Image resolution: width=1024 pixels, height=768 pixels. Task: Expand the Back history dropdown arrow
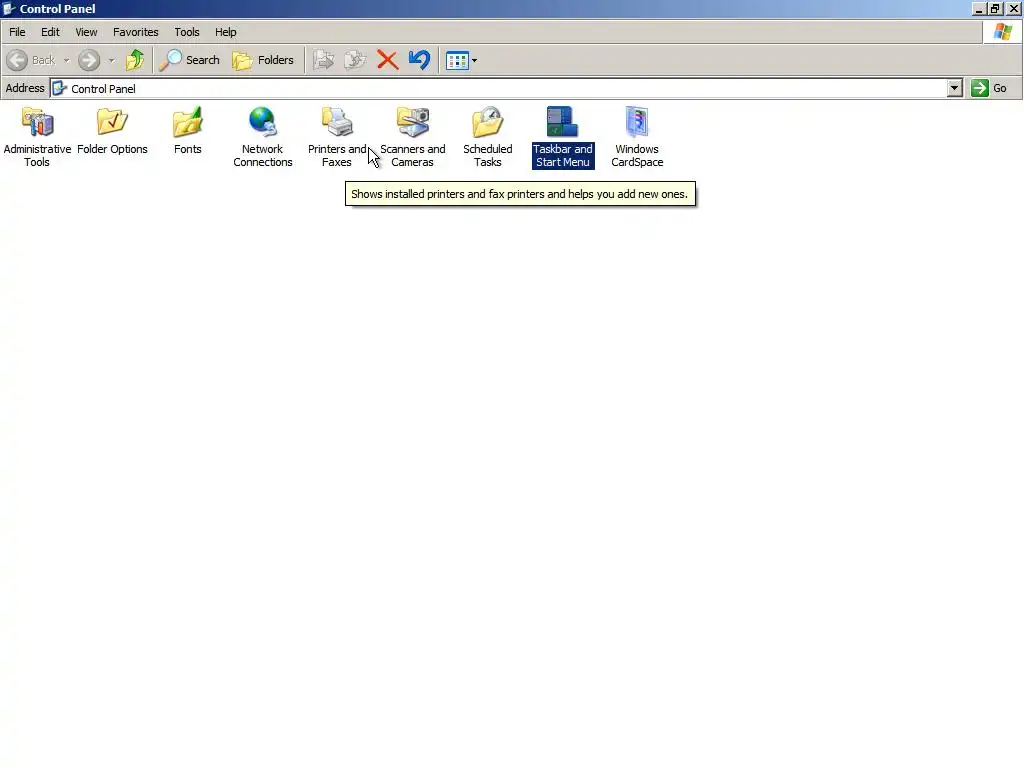tap(66, 60)
